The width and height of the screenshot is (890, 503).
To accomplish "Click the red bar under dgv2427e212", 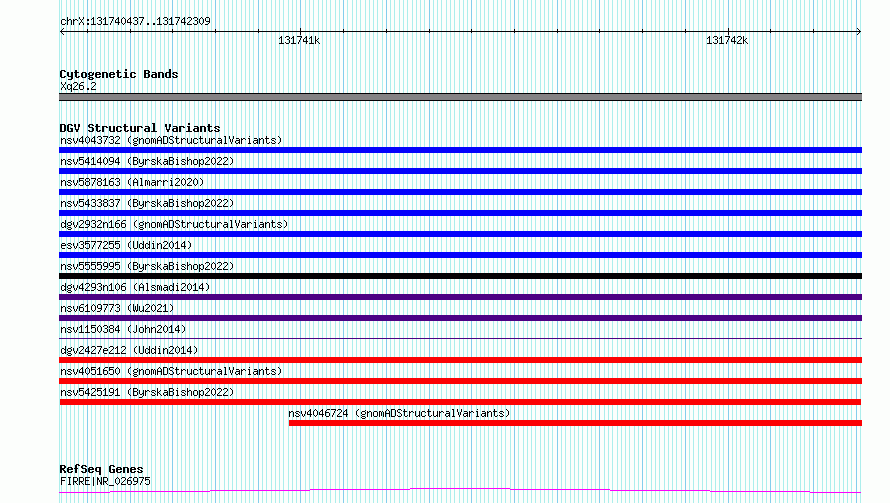I will [x=460, y=360].
